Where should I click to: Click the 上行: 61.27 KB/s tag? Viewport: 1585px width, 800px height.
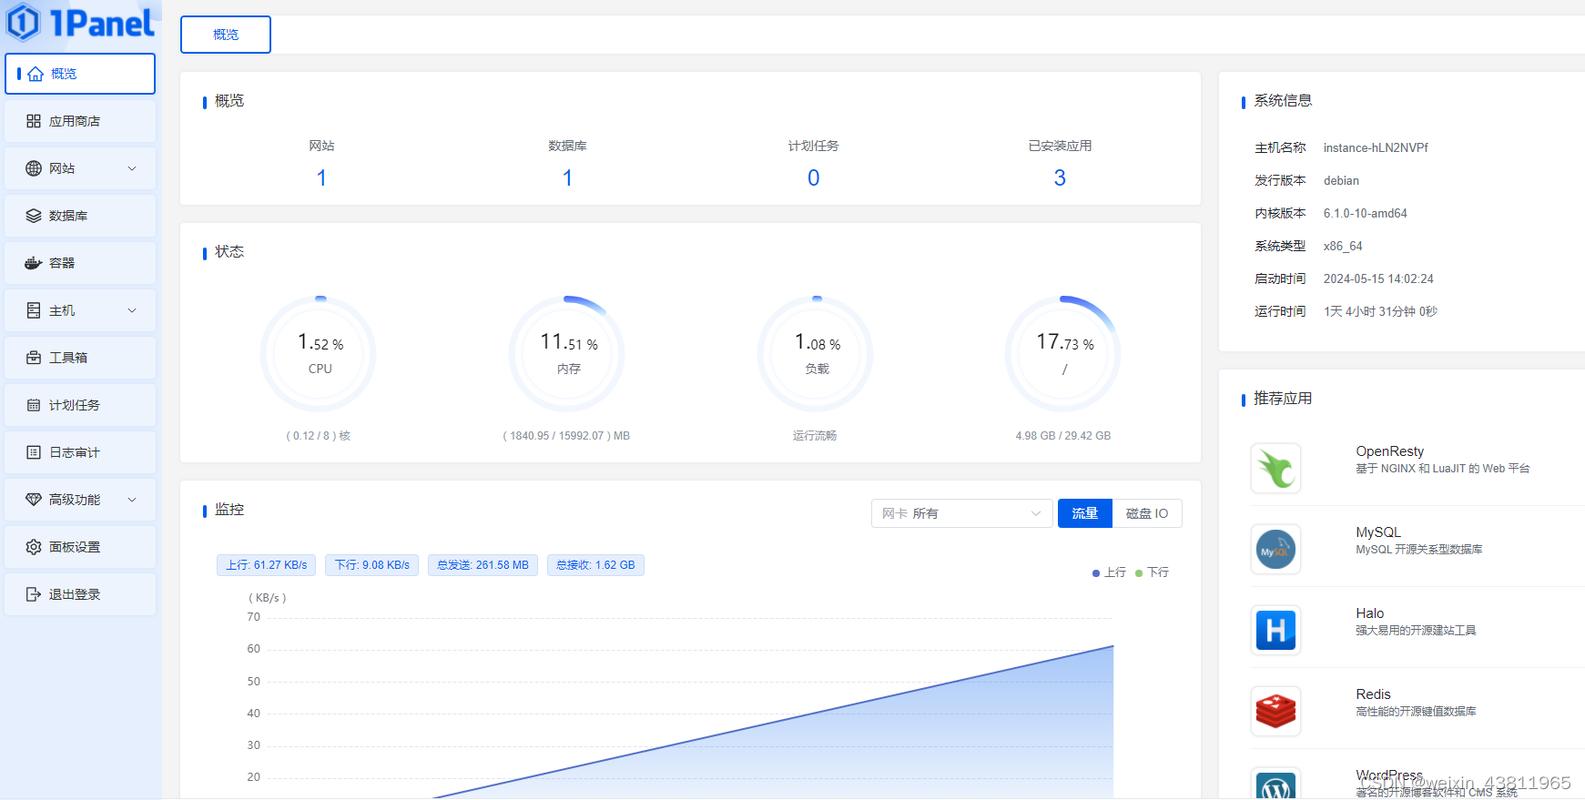266,565
